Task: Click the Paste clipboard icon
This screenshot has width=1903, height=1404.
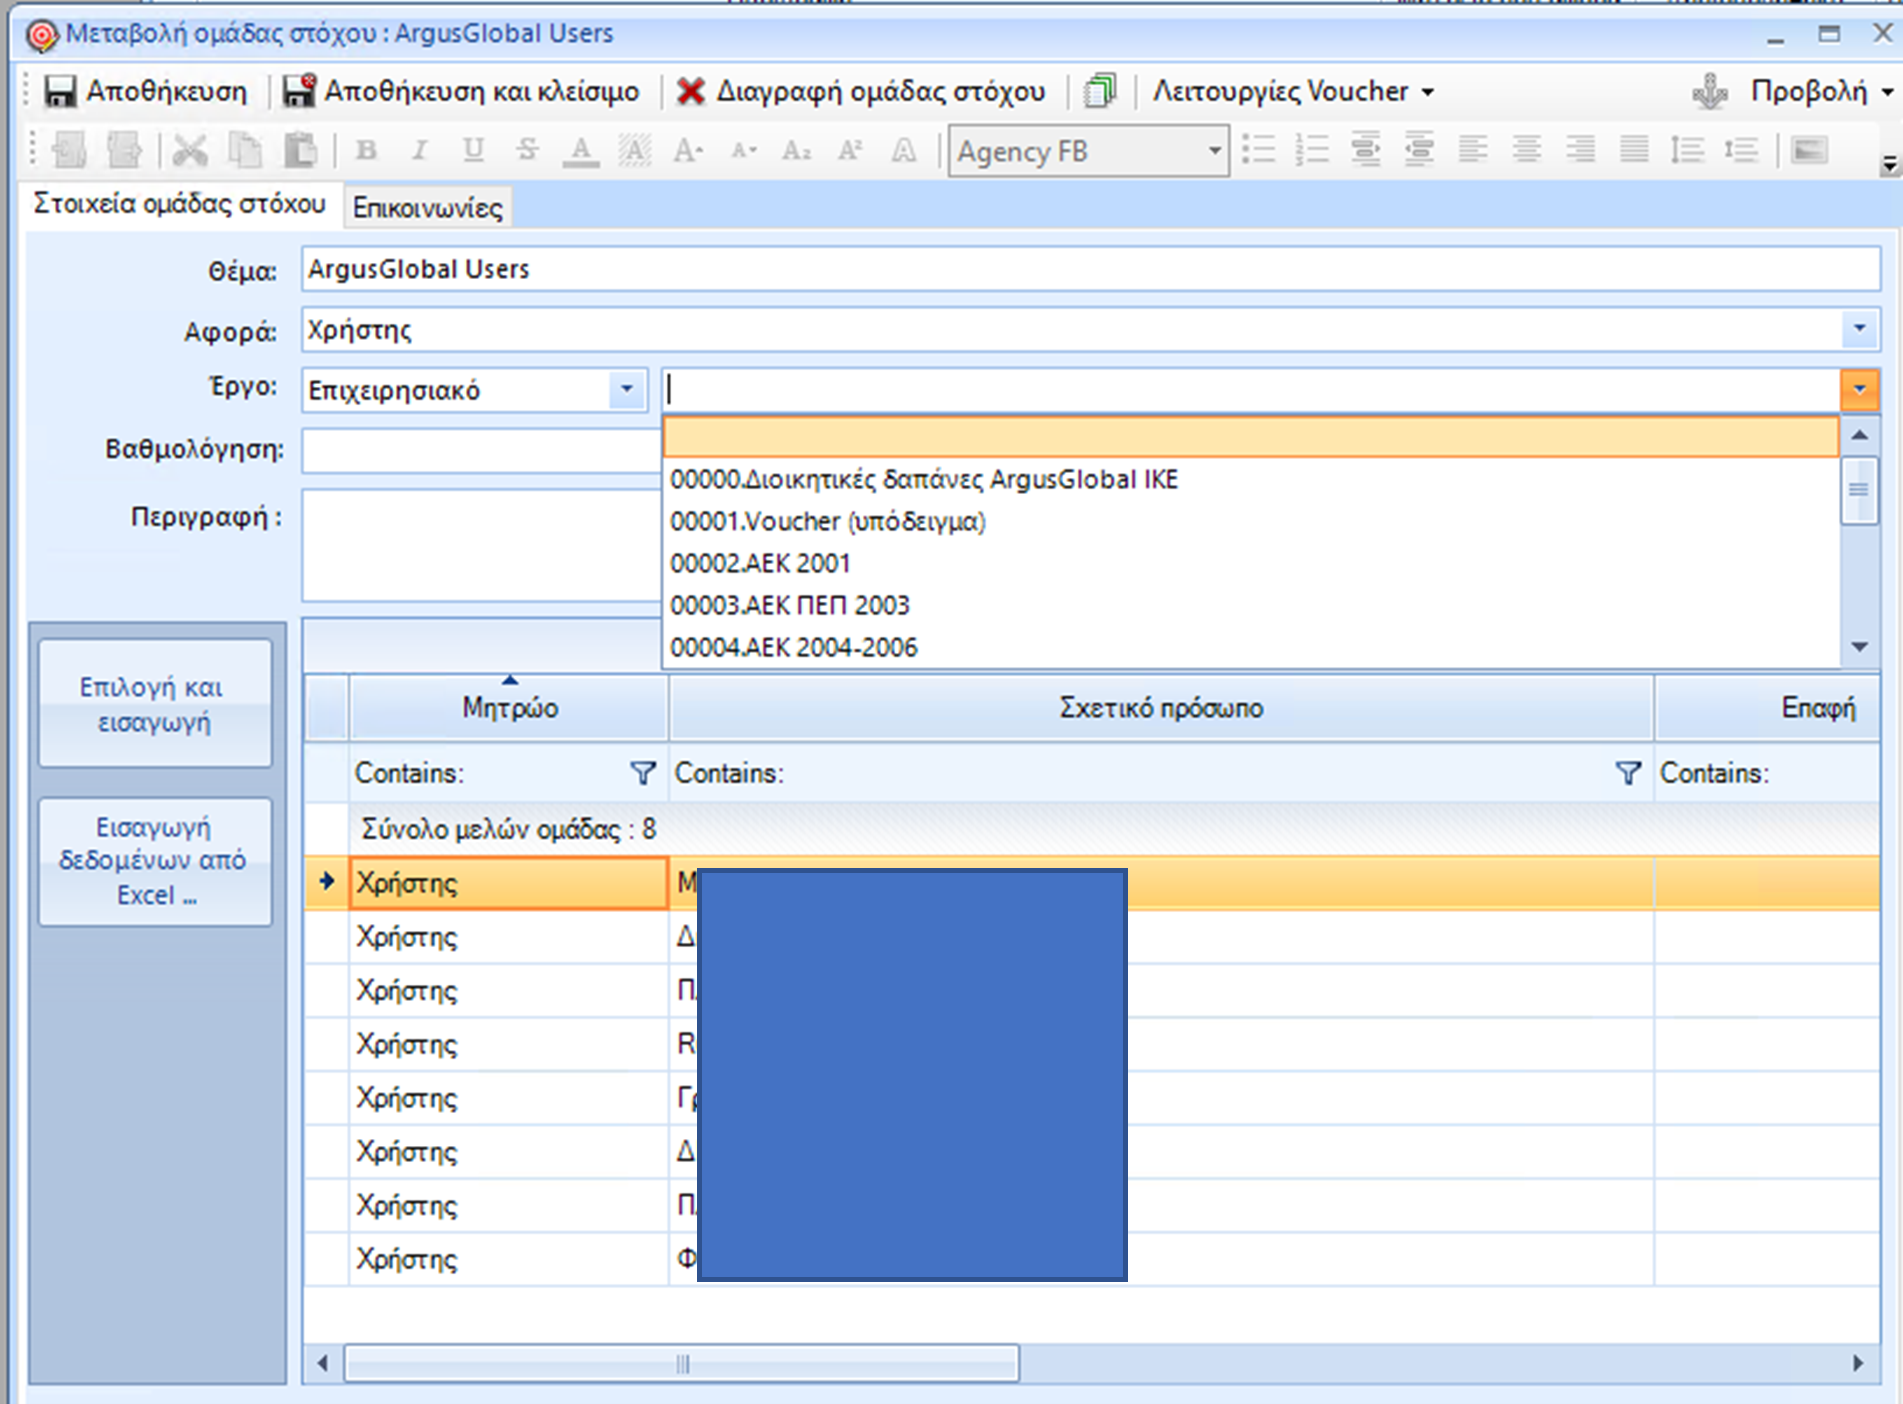Action: coord(299,151)
